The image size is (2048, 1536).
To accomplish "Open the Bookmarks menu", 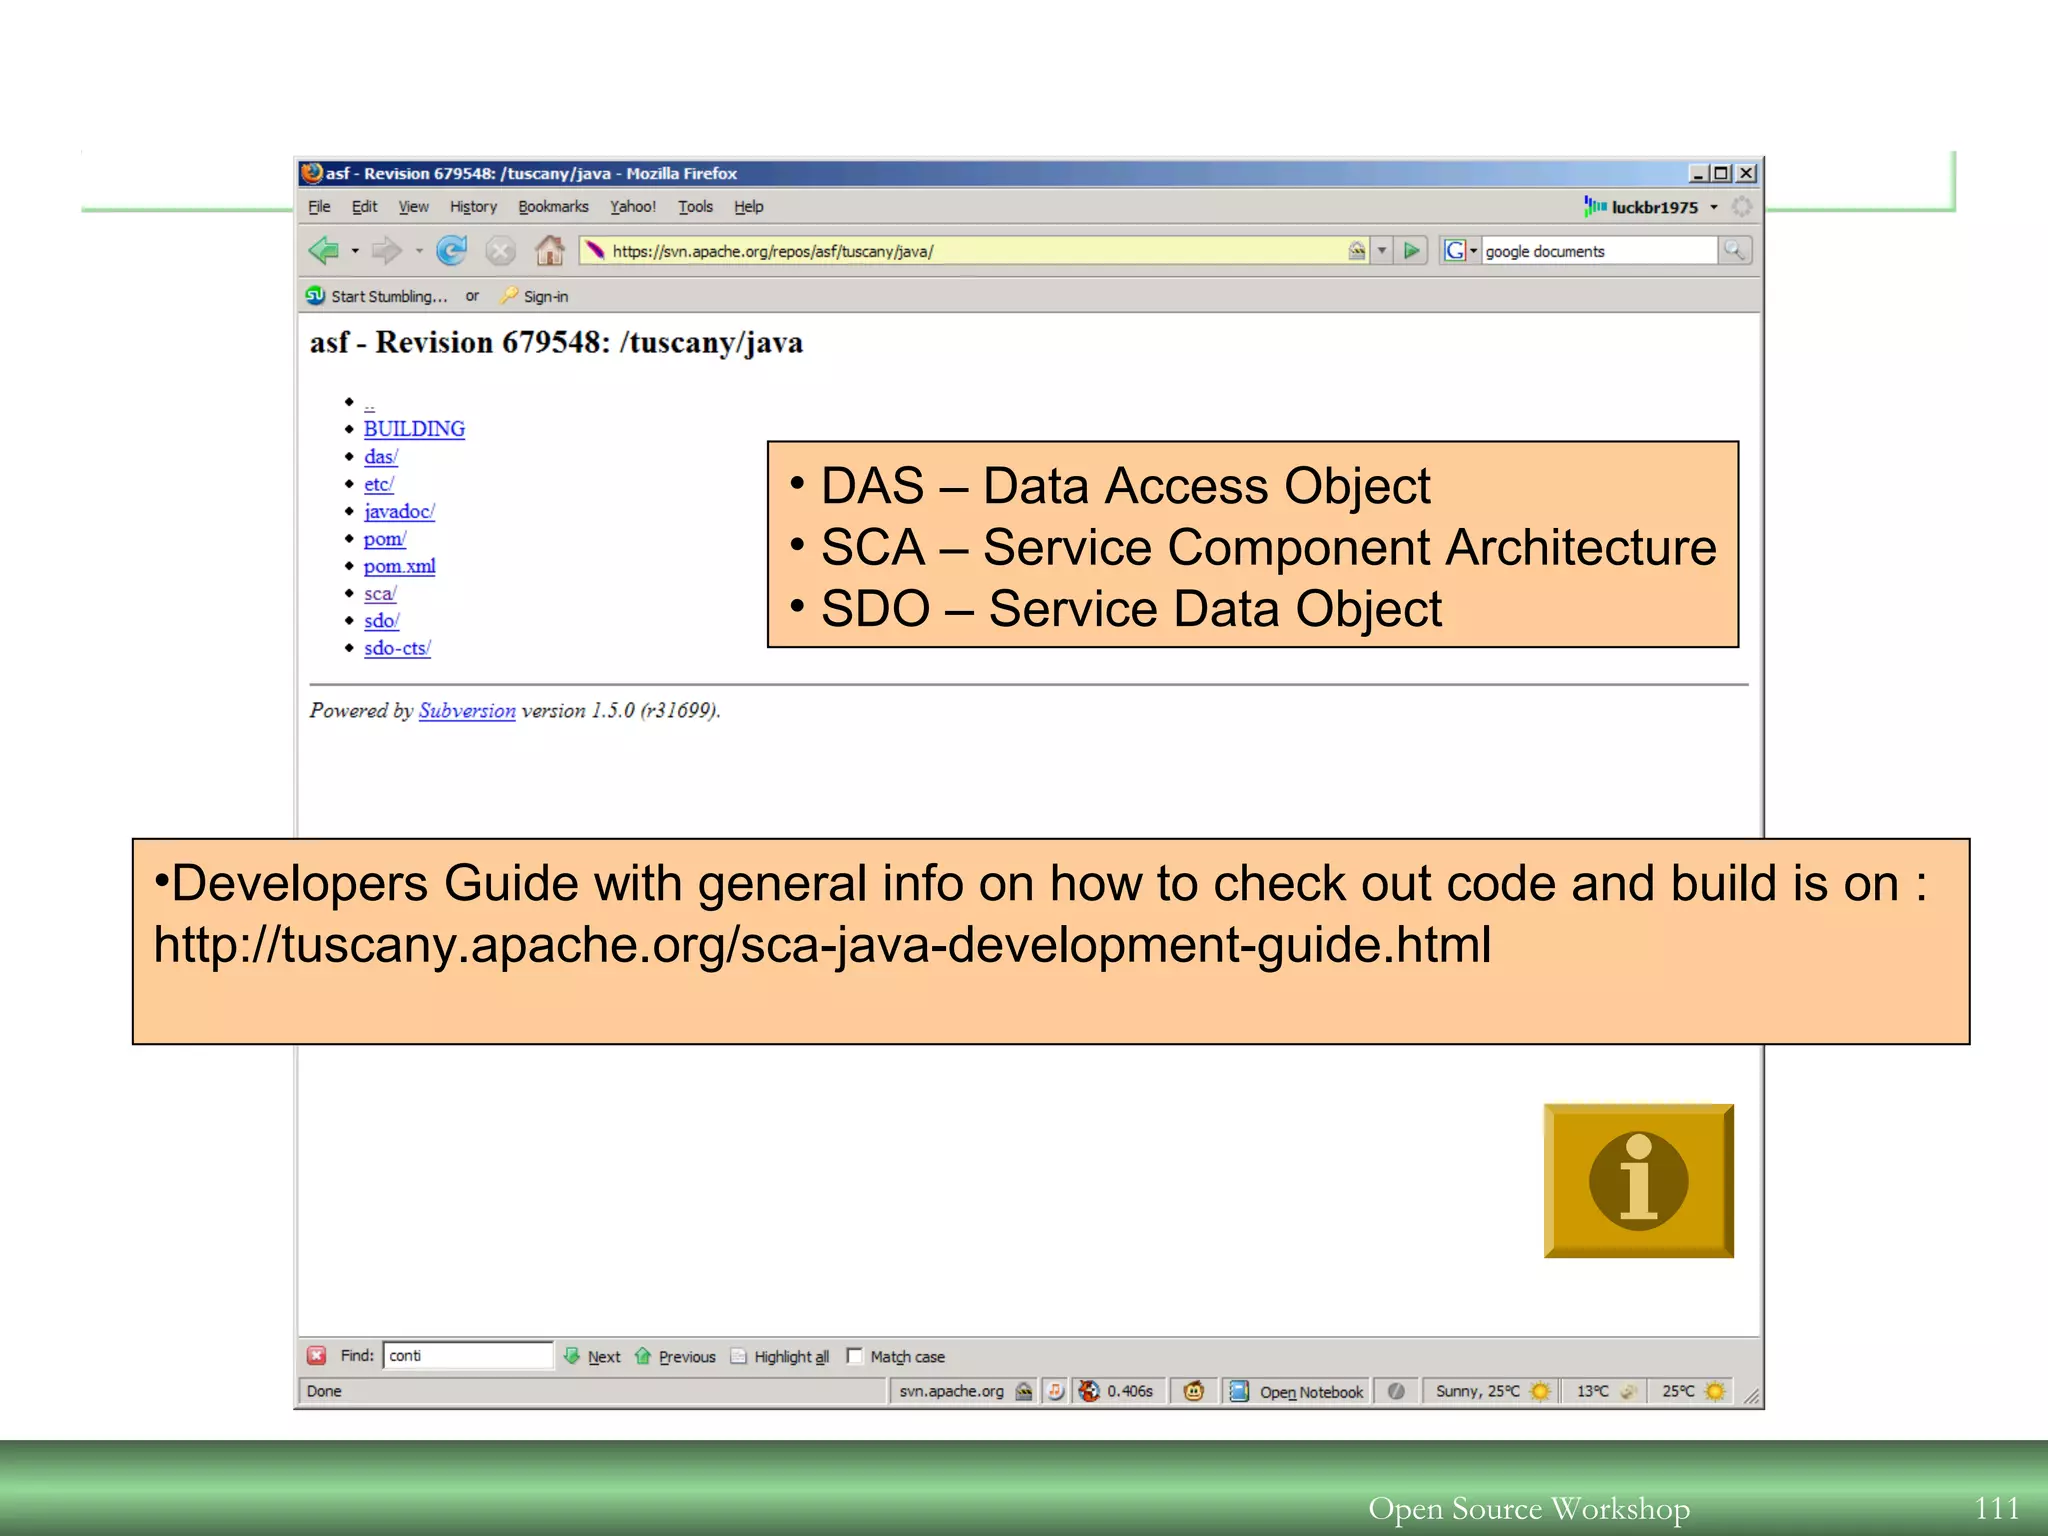I will click(x=553, y=207).
